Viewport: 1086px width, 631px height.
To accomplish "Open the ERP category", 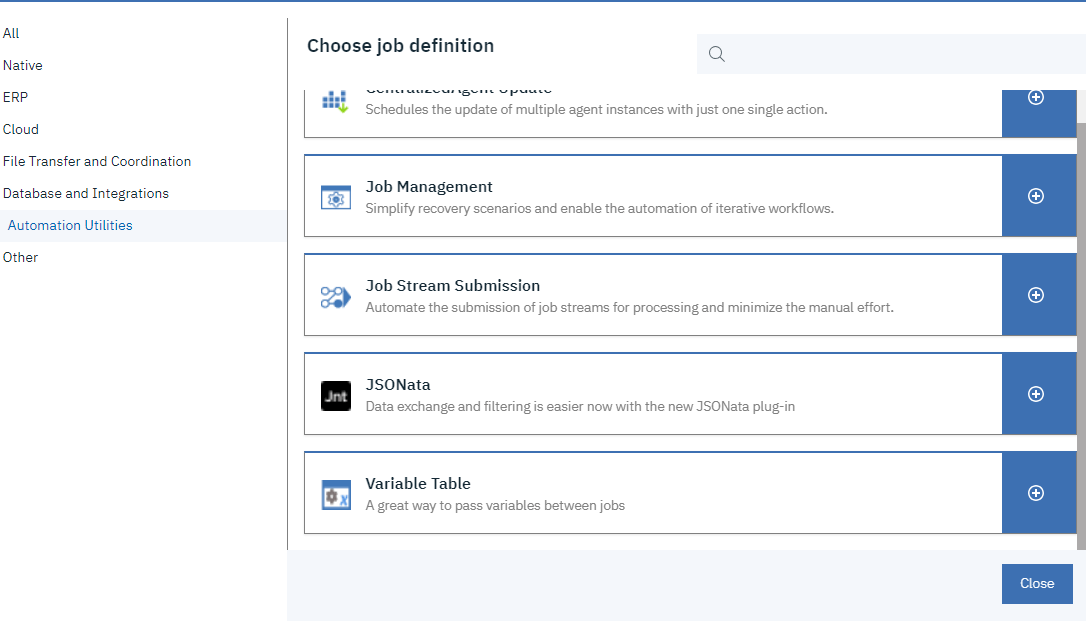I will pos(16,97).
